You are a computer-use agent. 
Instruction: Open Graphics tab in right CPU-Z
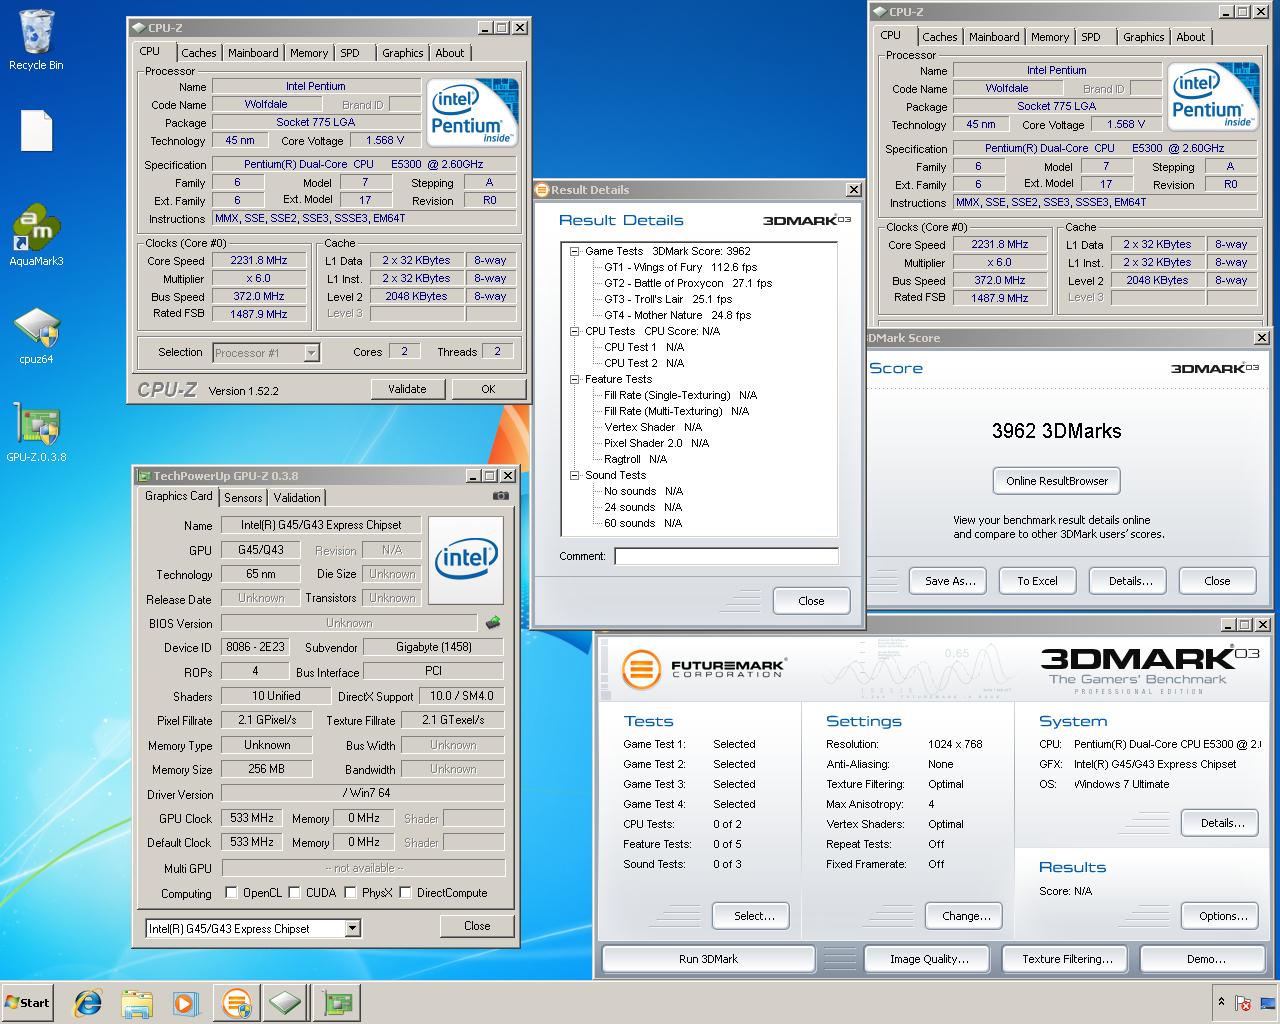click(1143, 37)
